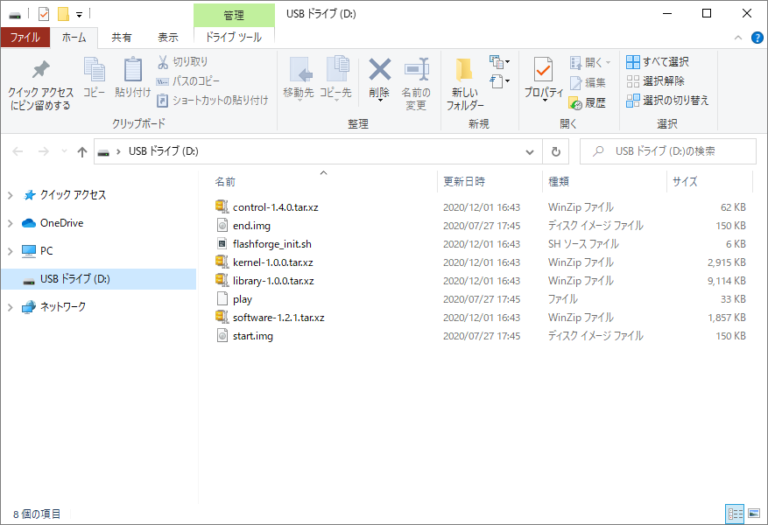Collapse the ribbon with chevron
The height and width of the screenshot is (525, 768).
tap(738, 38)
